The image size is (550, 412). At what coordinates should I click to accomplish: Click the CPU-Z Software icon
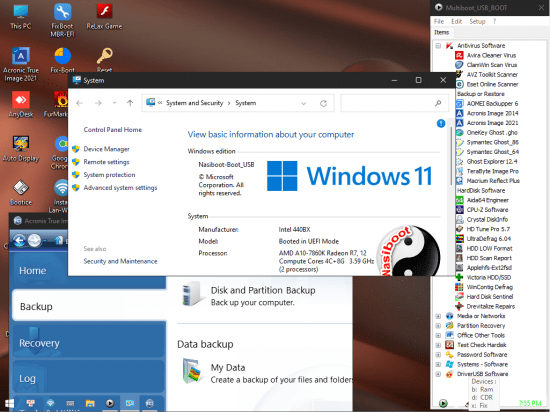[x=459, y=210]
